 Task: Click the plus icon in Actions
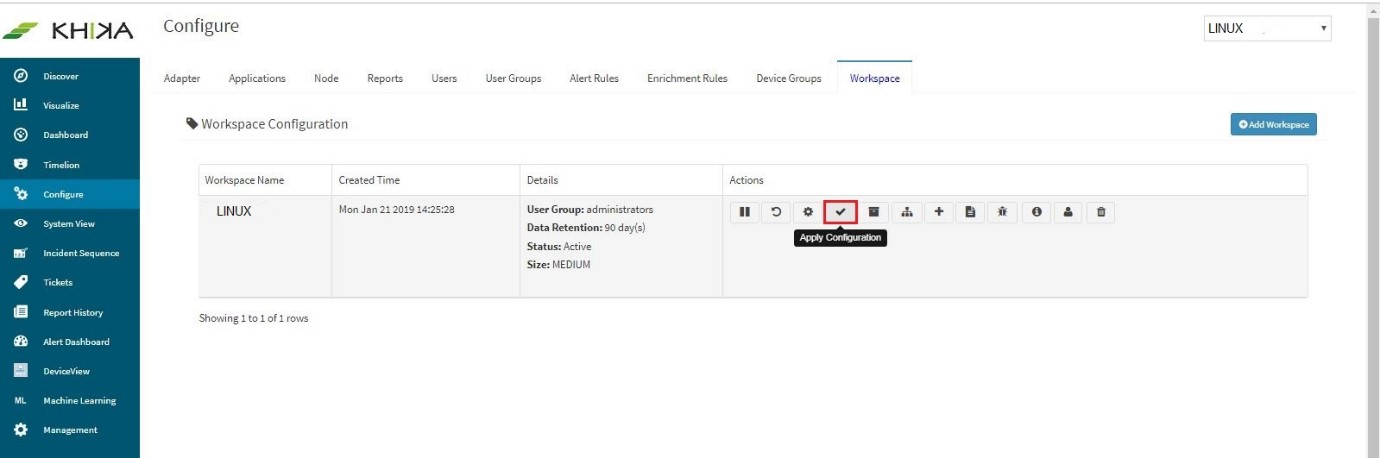(x=939, y=212)
